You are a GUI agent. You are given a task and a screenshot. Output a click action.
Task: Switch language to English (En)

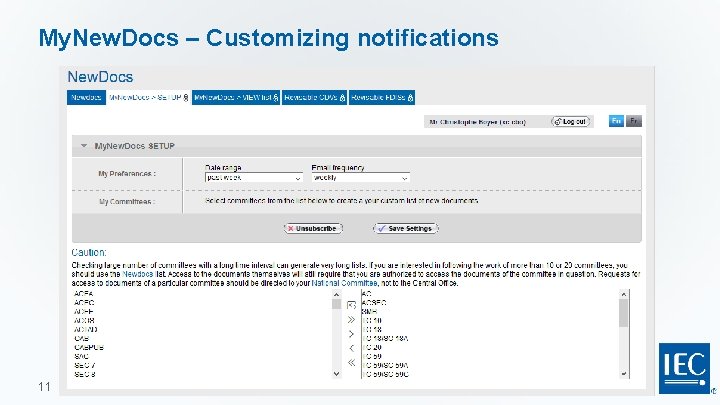[616, 121]
